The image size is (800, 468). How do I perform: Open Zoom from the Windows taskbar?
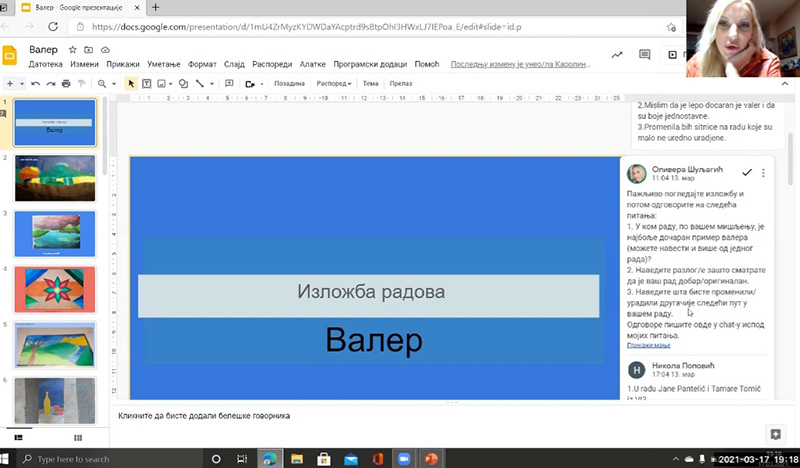404,459
